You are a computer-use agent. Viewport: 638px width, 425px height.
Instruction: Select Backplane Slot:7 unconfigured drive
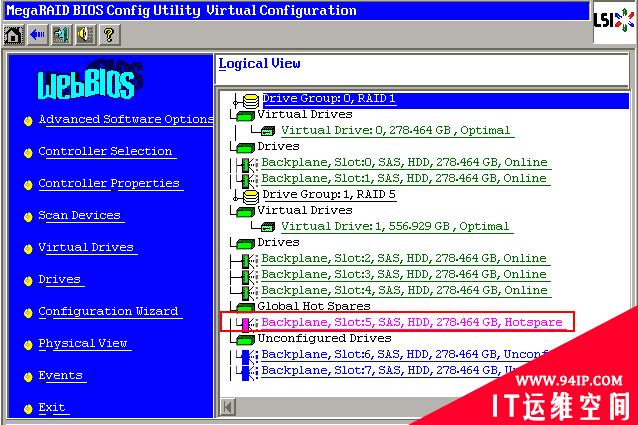point(390,371)
